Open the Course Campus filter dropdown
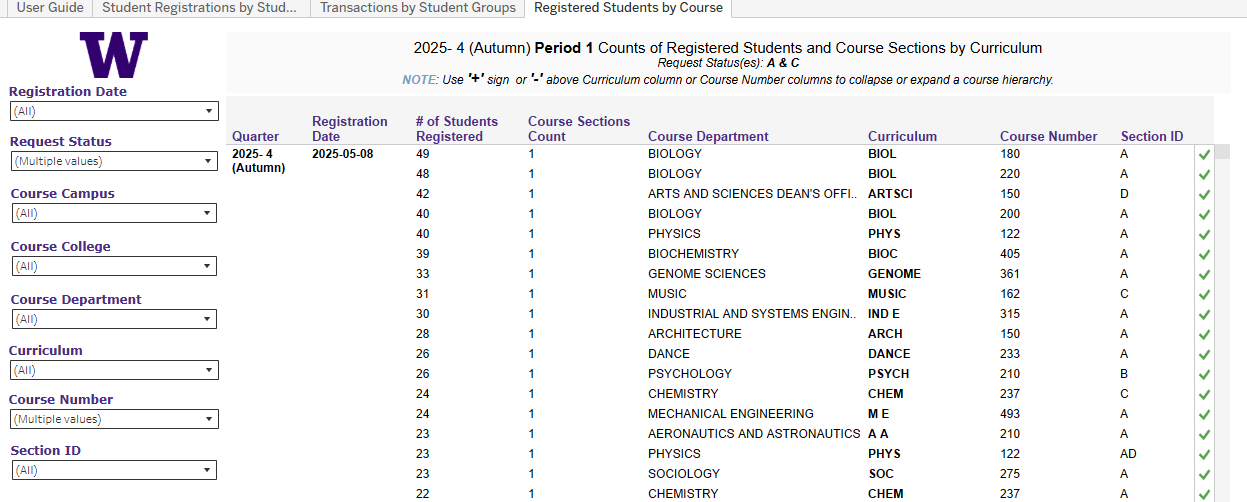 [114, 213]
